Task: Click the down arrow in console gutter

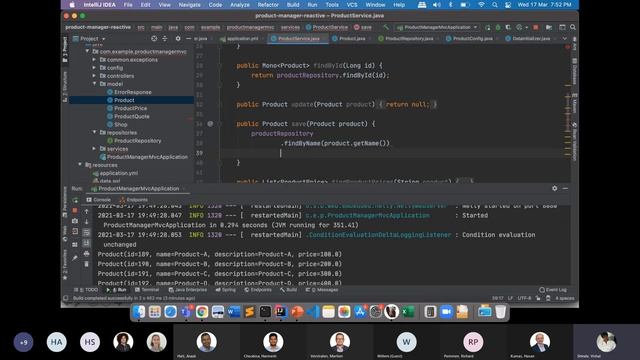Action: [x=87, y=222]
